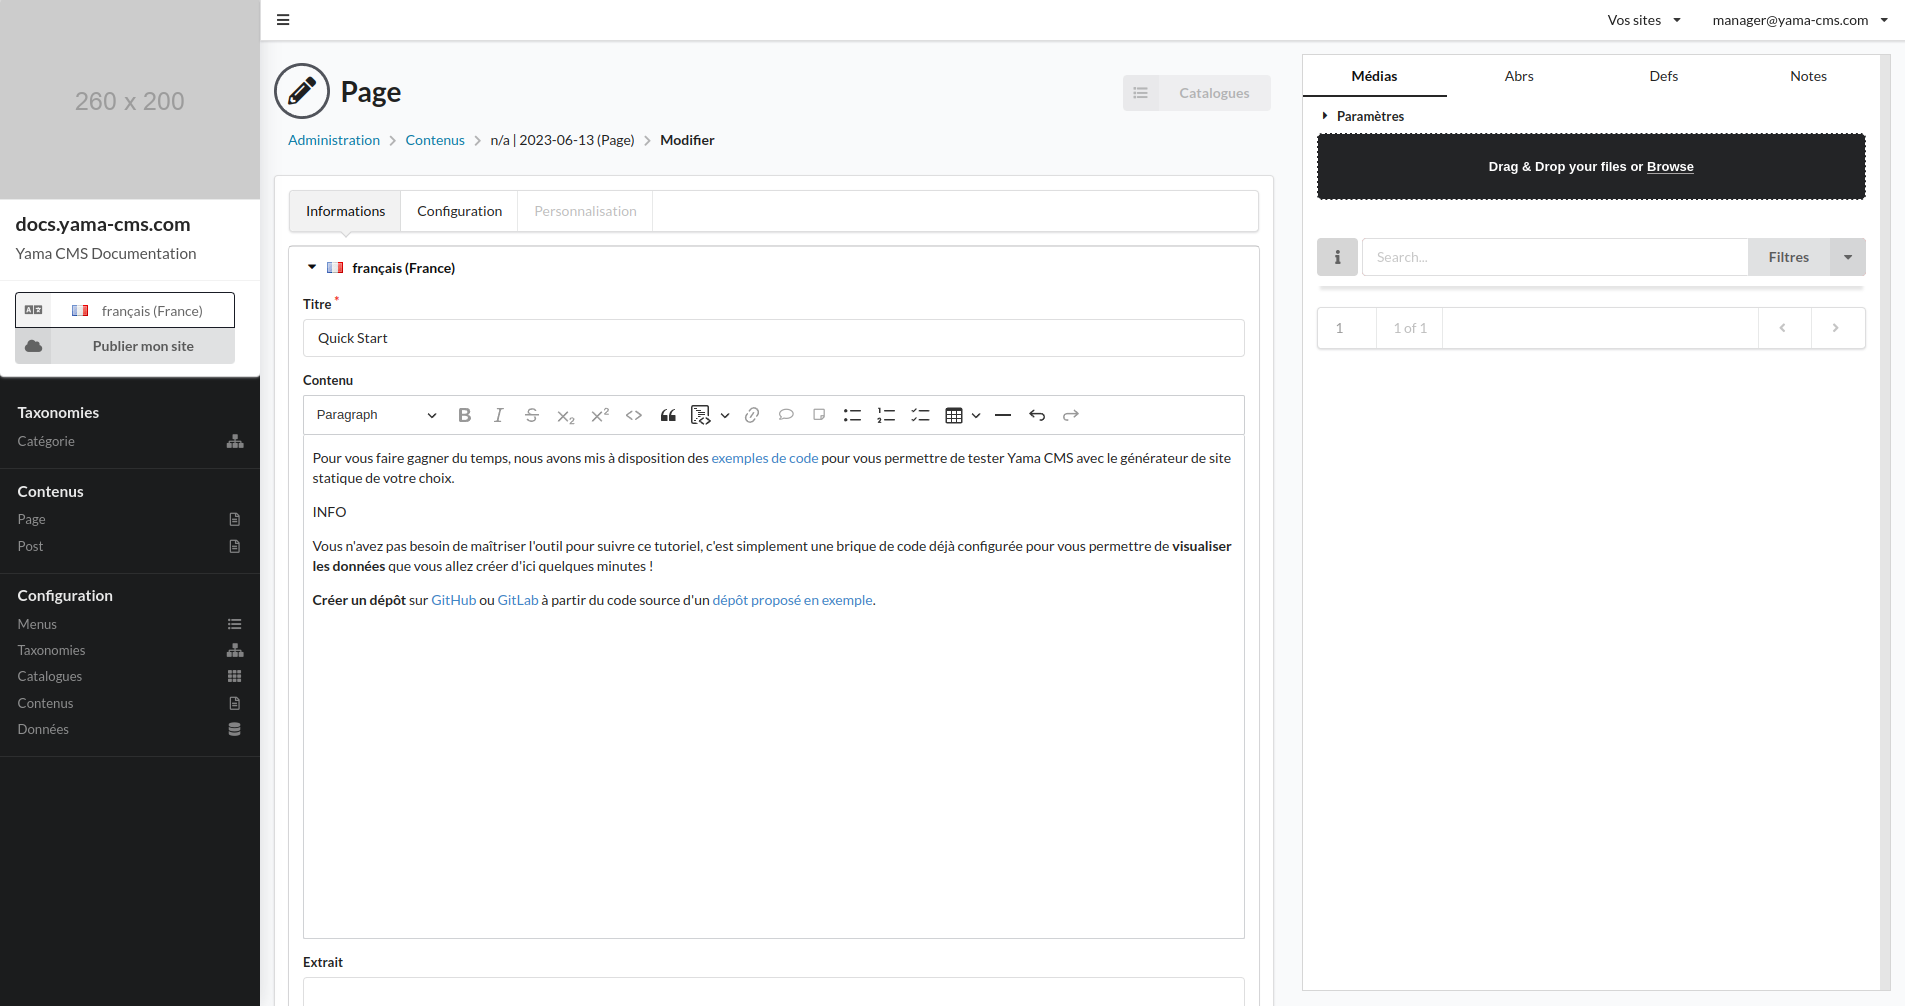The height and width of the screenshot is (1006, 1905).
Task: Create a numbered list
Action: click(886, 415)
